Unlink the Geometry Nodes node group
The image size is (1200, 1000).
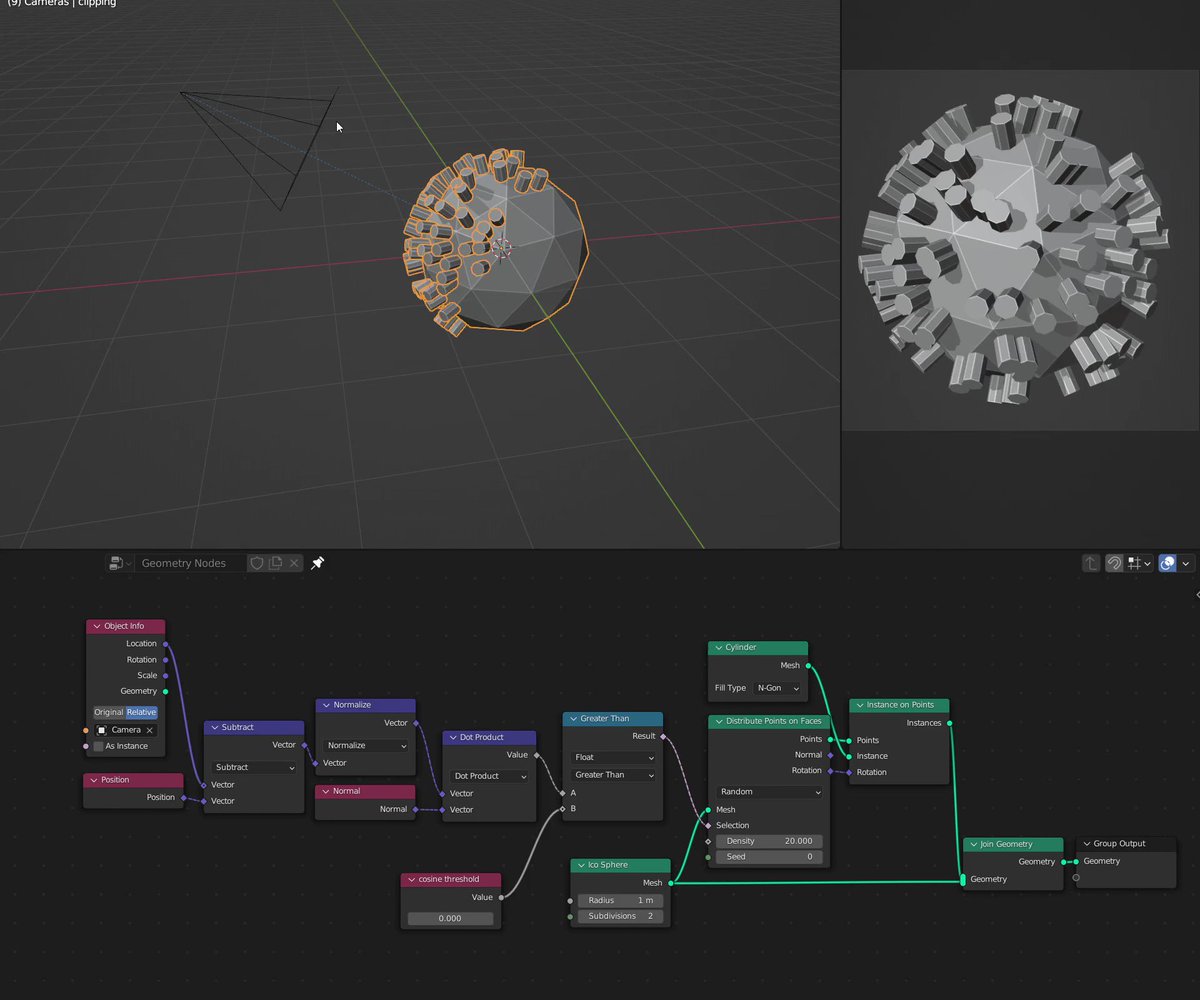tap(294, 563)
